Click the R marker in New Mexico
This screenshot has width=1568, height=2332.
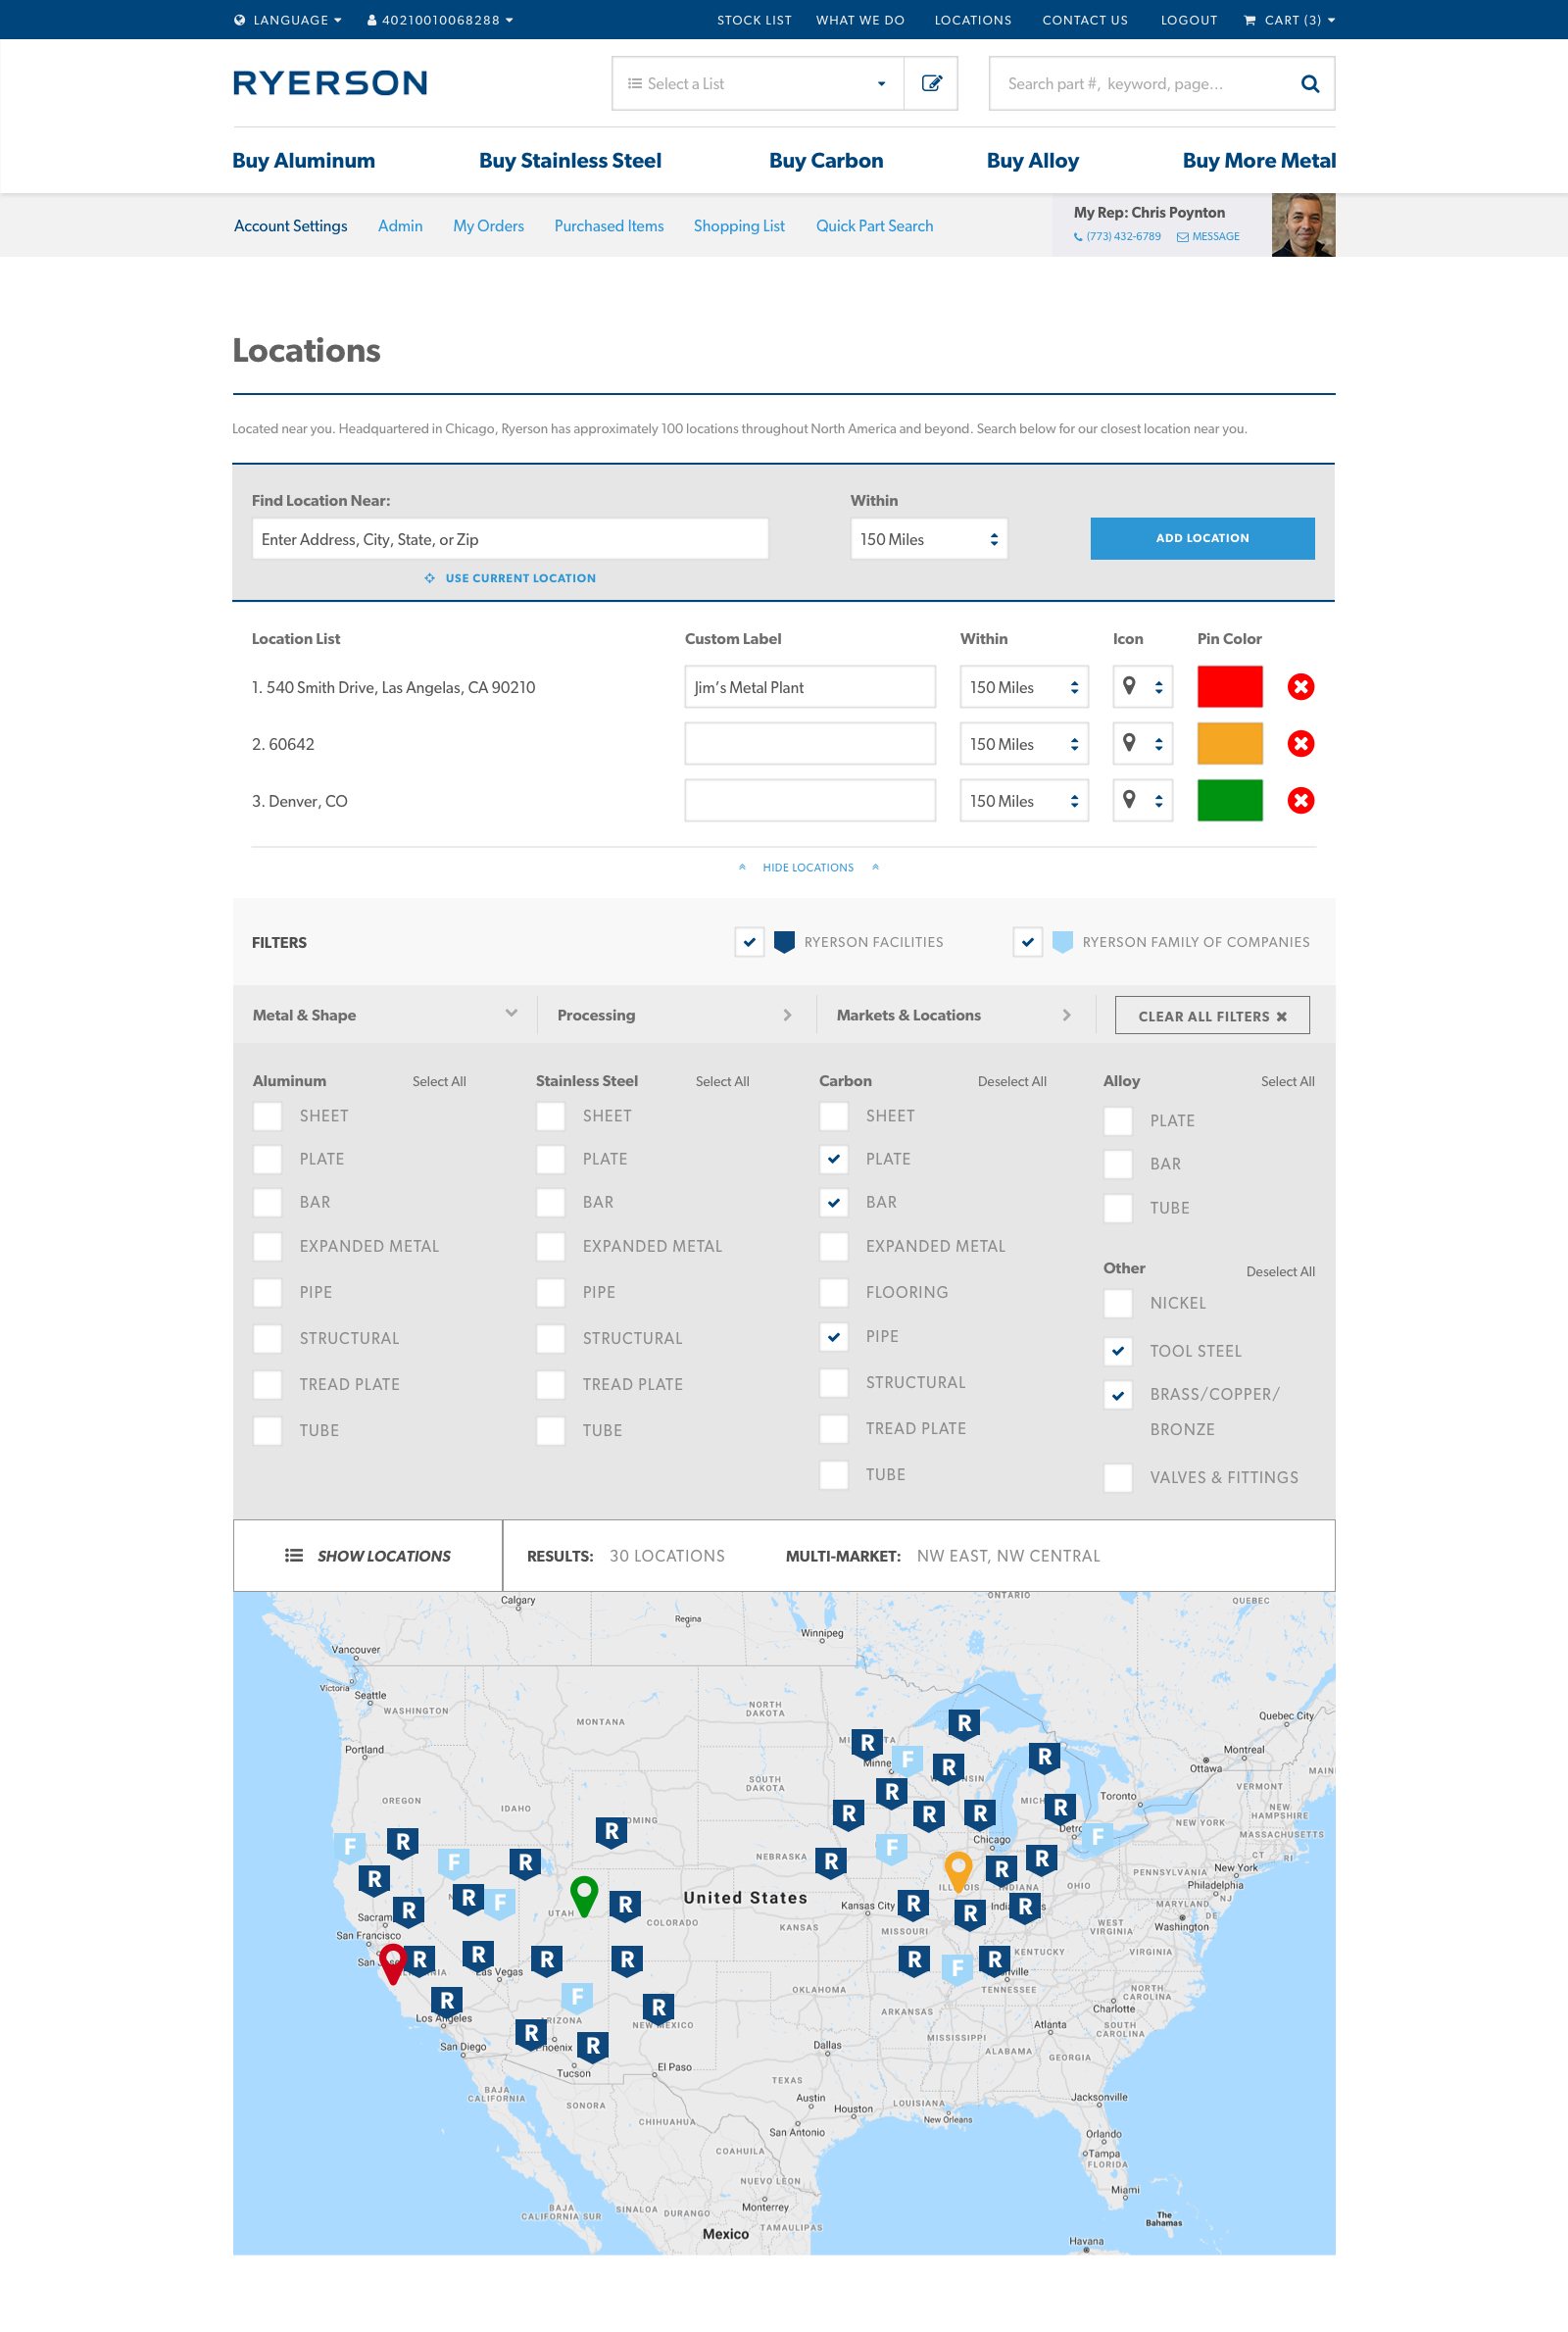point(658,2007)
